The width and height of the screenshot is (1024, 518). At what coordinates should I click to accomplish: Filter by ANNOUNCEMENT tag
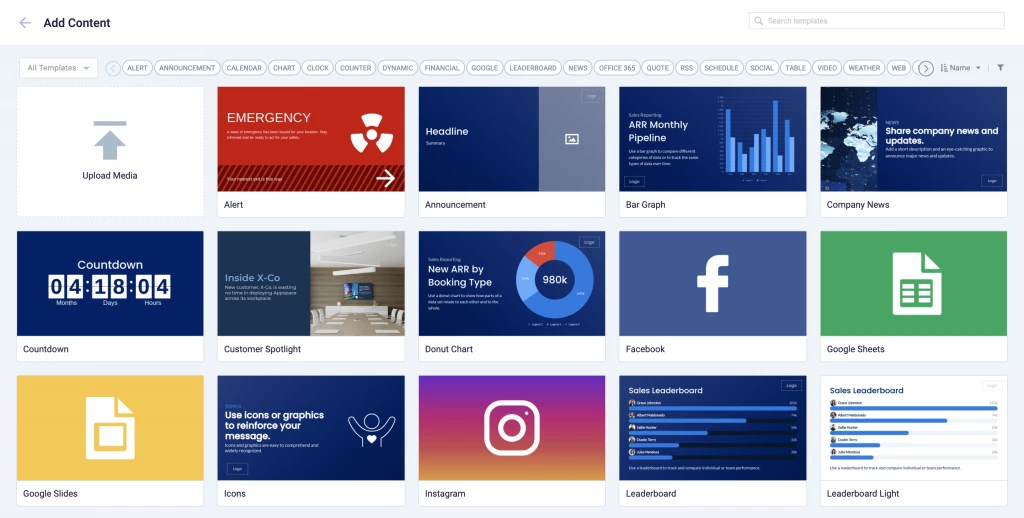[x=187, y=68]
